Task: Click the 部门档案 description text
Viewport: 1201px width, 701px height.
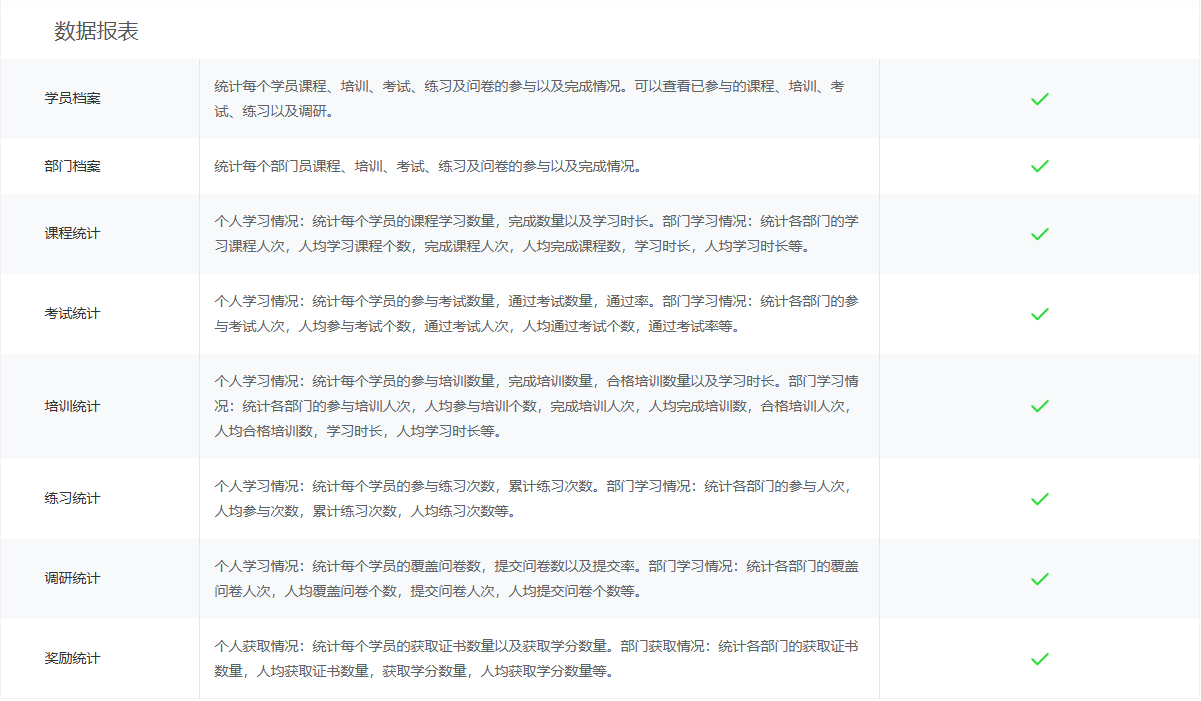Action: pyautogui.click(x=428, y=166)
